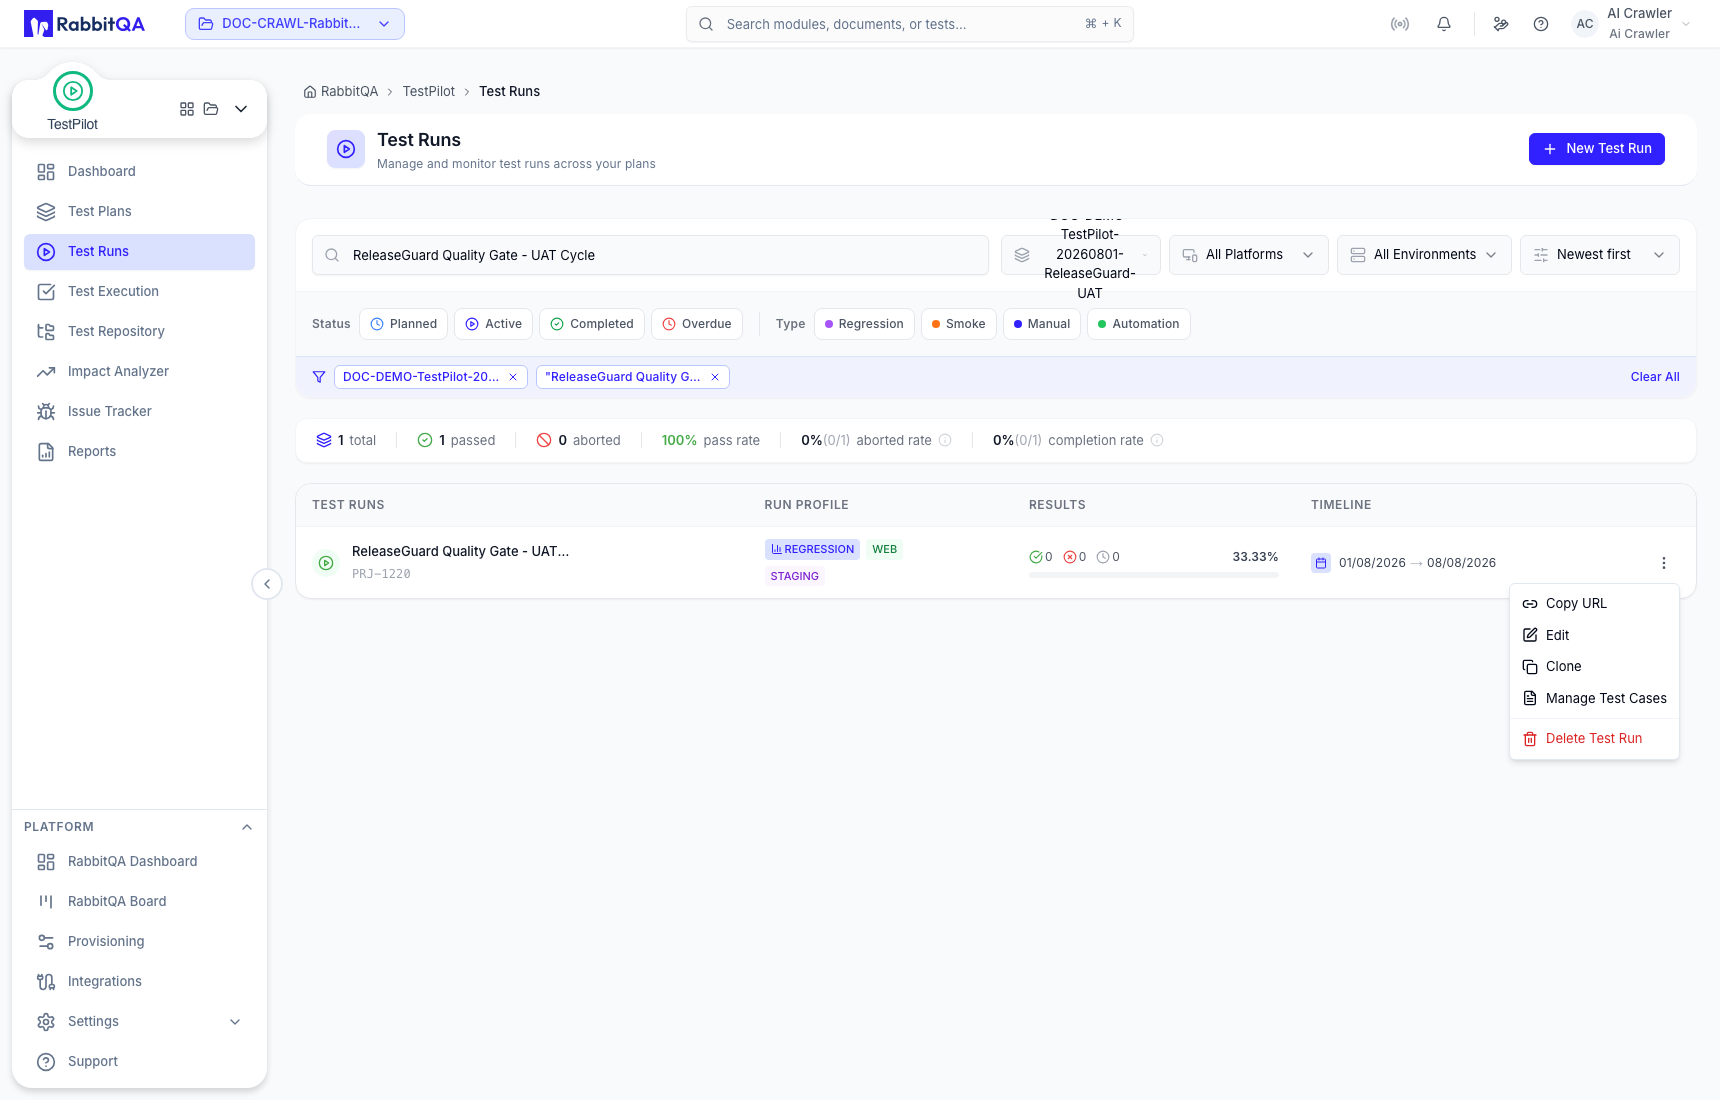Click the filter funnel icon

(x=319, y=377)
